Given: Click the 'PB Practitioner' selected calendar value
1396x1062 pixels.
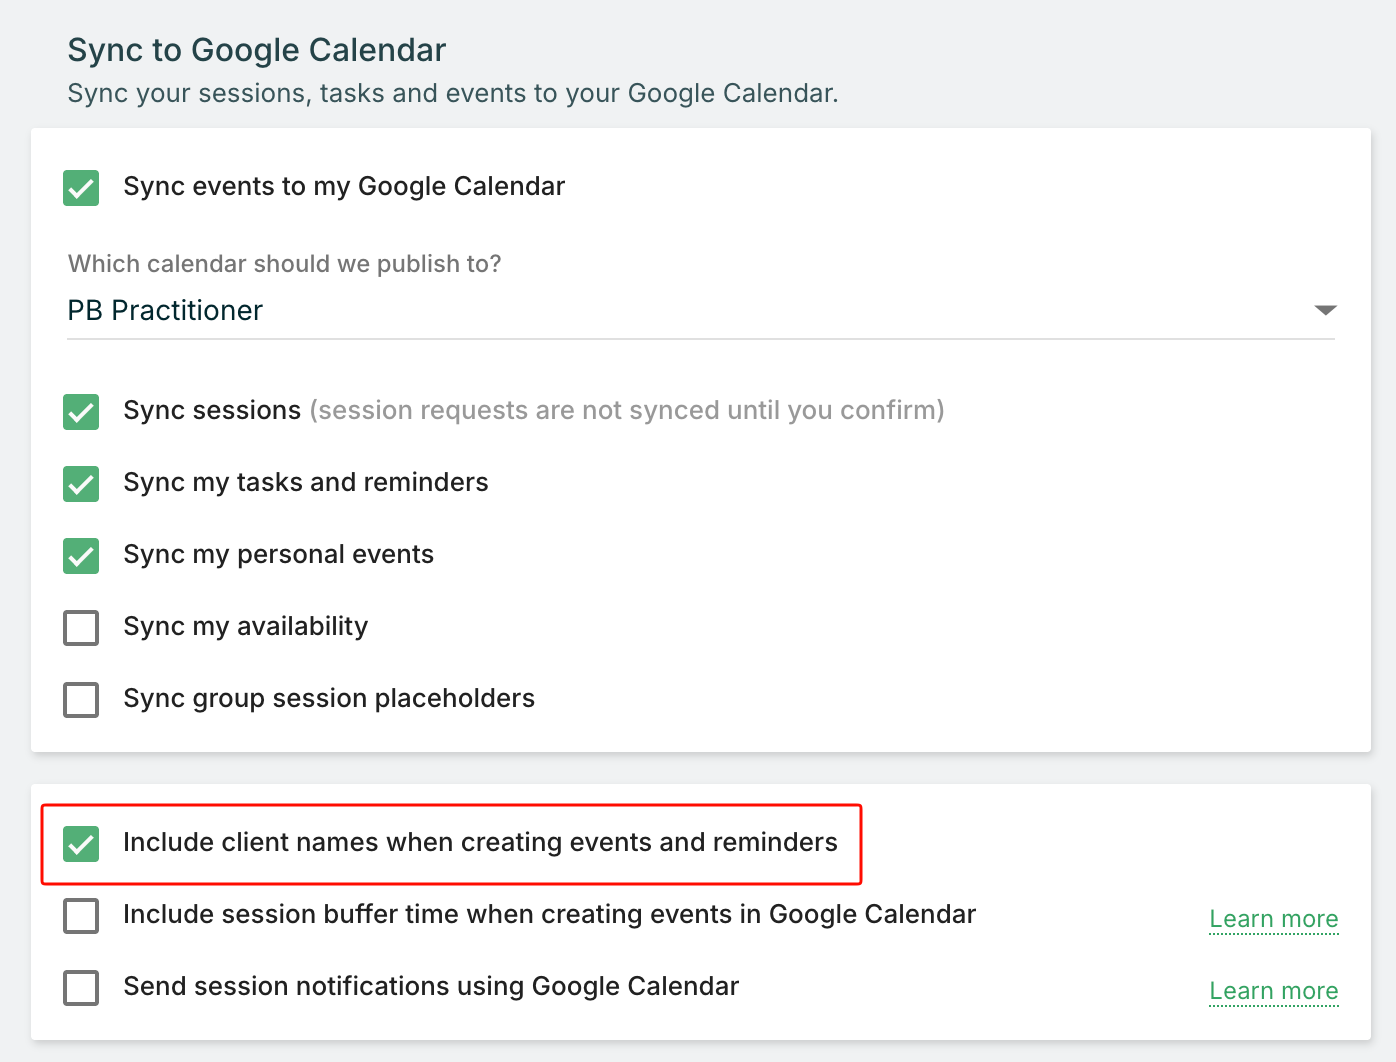Looking at the screenshot, I should pos(165,311).
